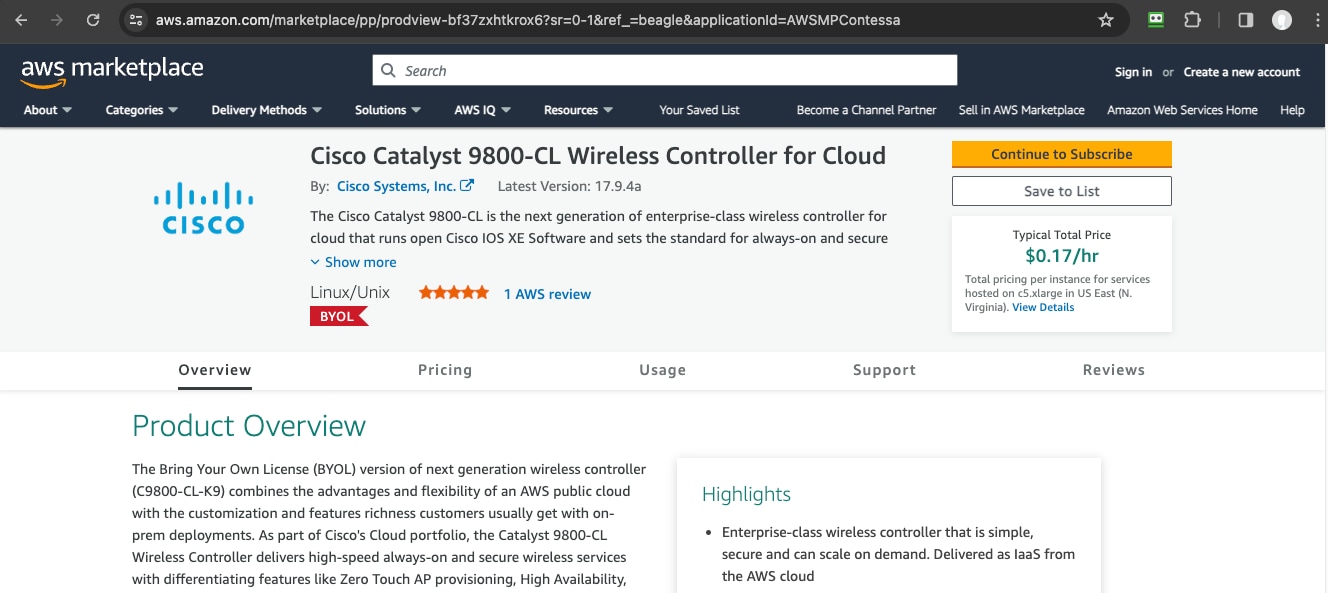The width and height of the screenshot is (1328, 593).
Task: Toggle the browser side panel icon
Action: click(x=1246, y=20)
